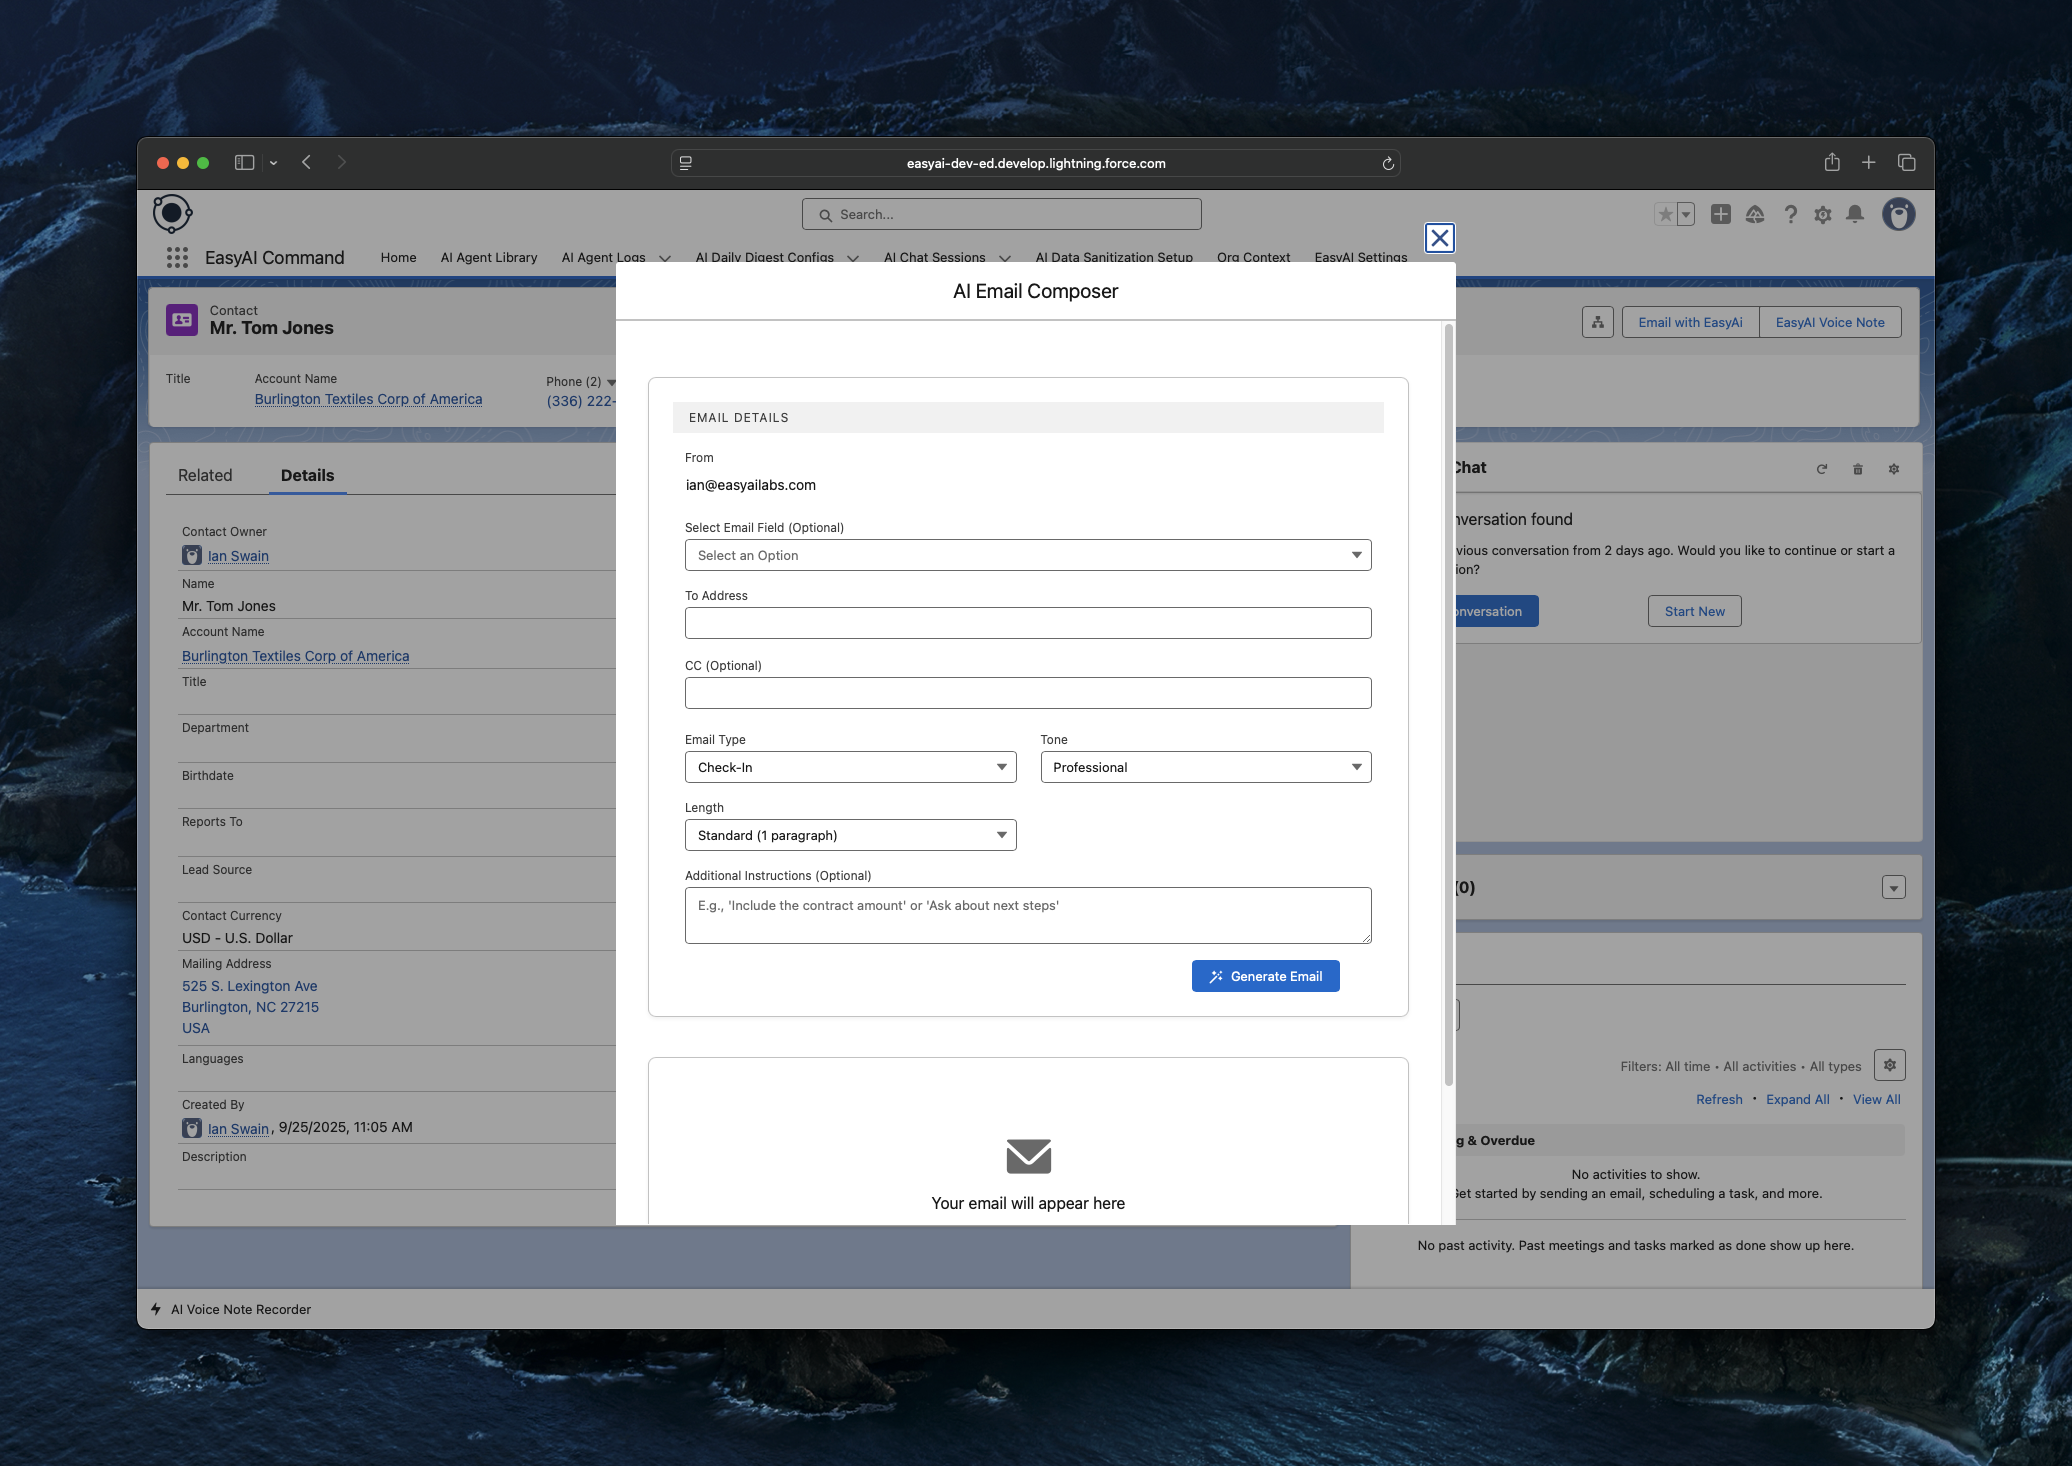The image size is (2072, 1466).
Task: Open the user profile avatar menu
Action: click(1898, 214)
